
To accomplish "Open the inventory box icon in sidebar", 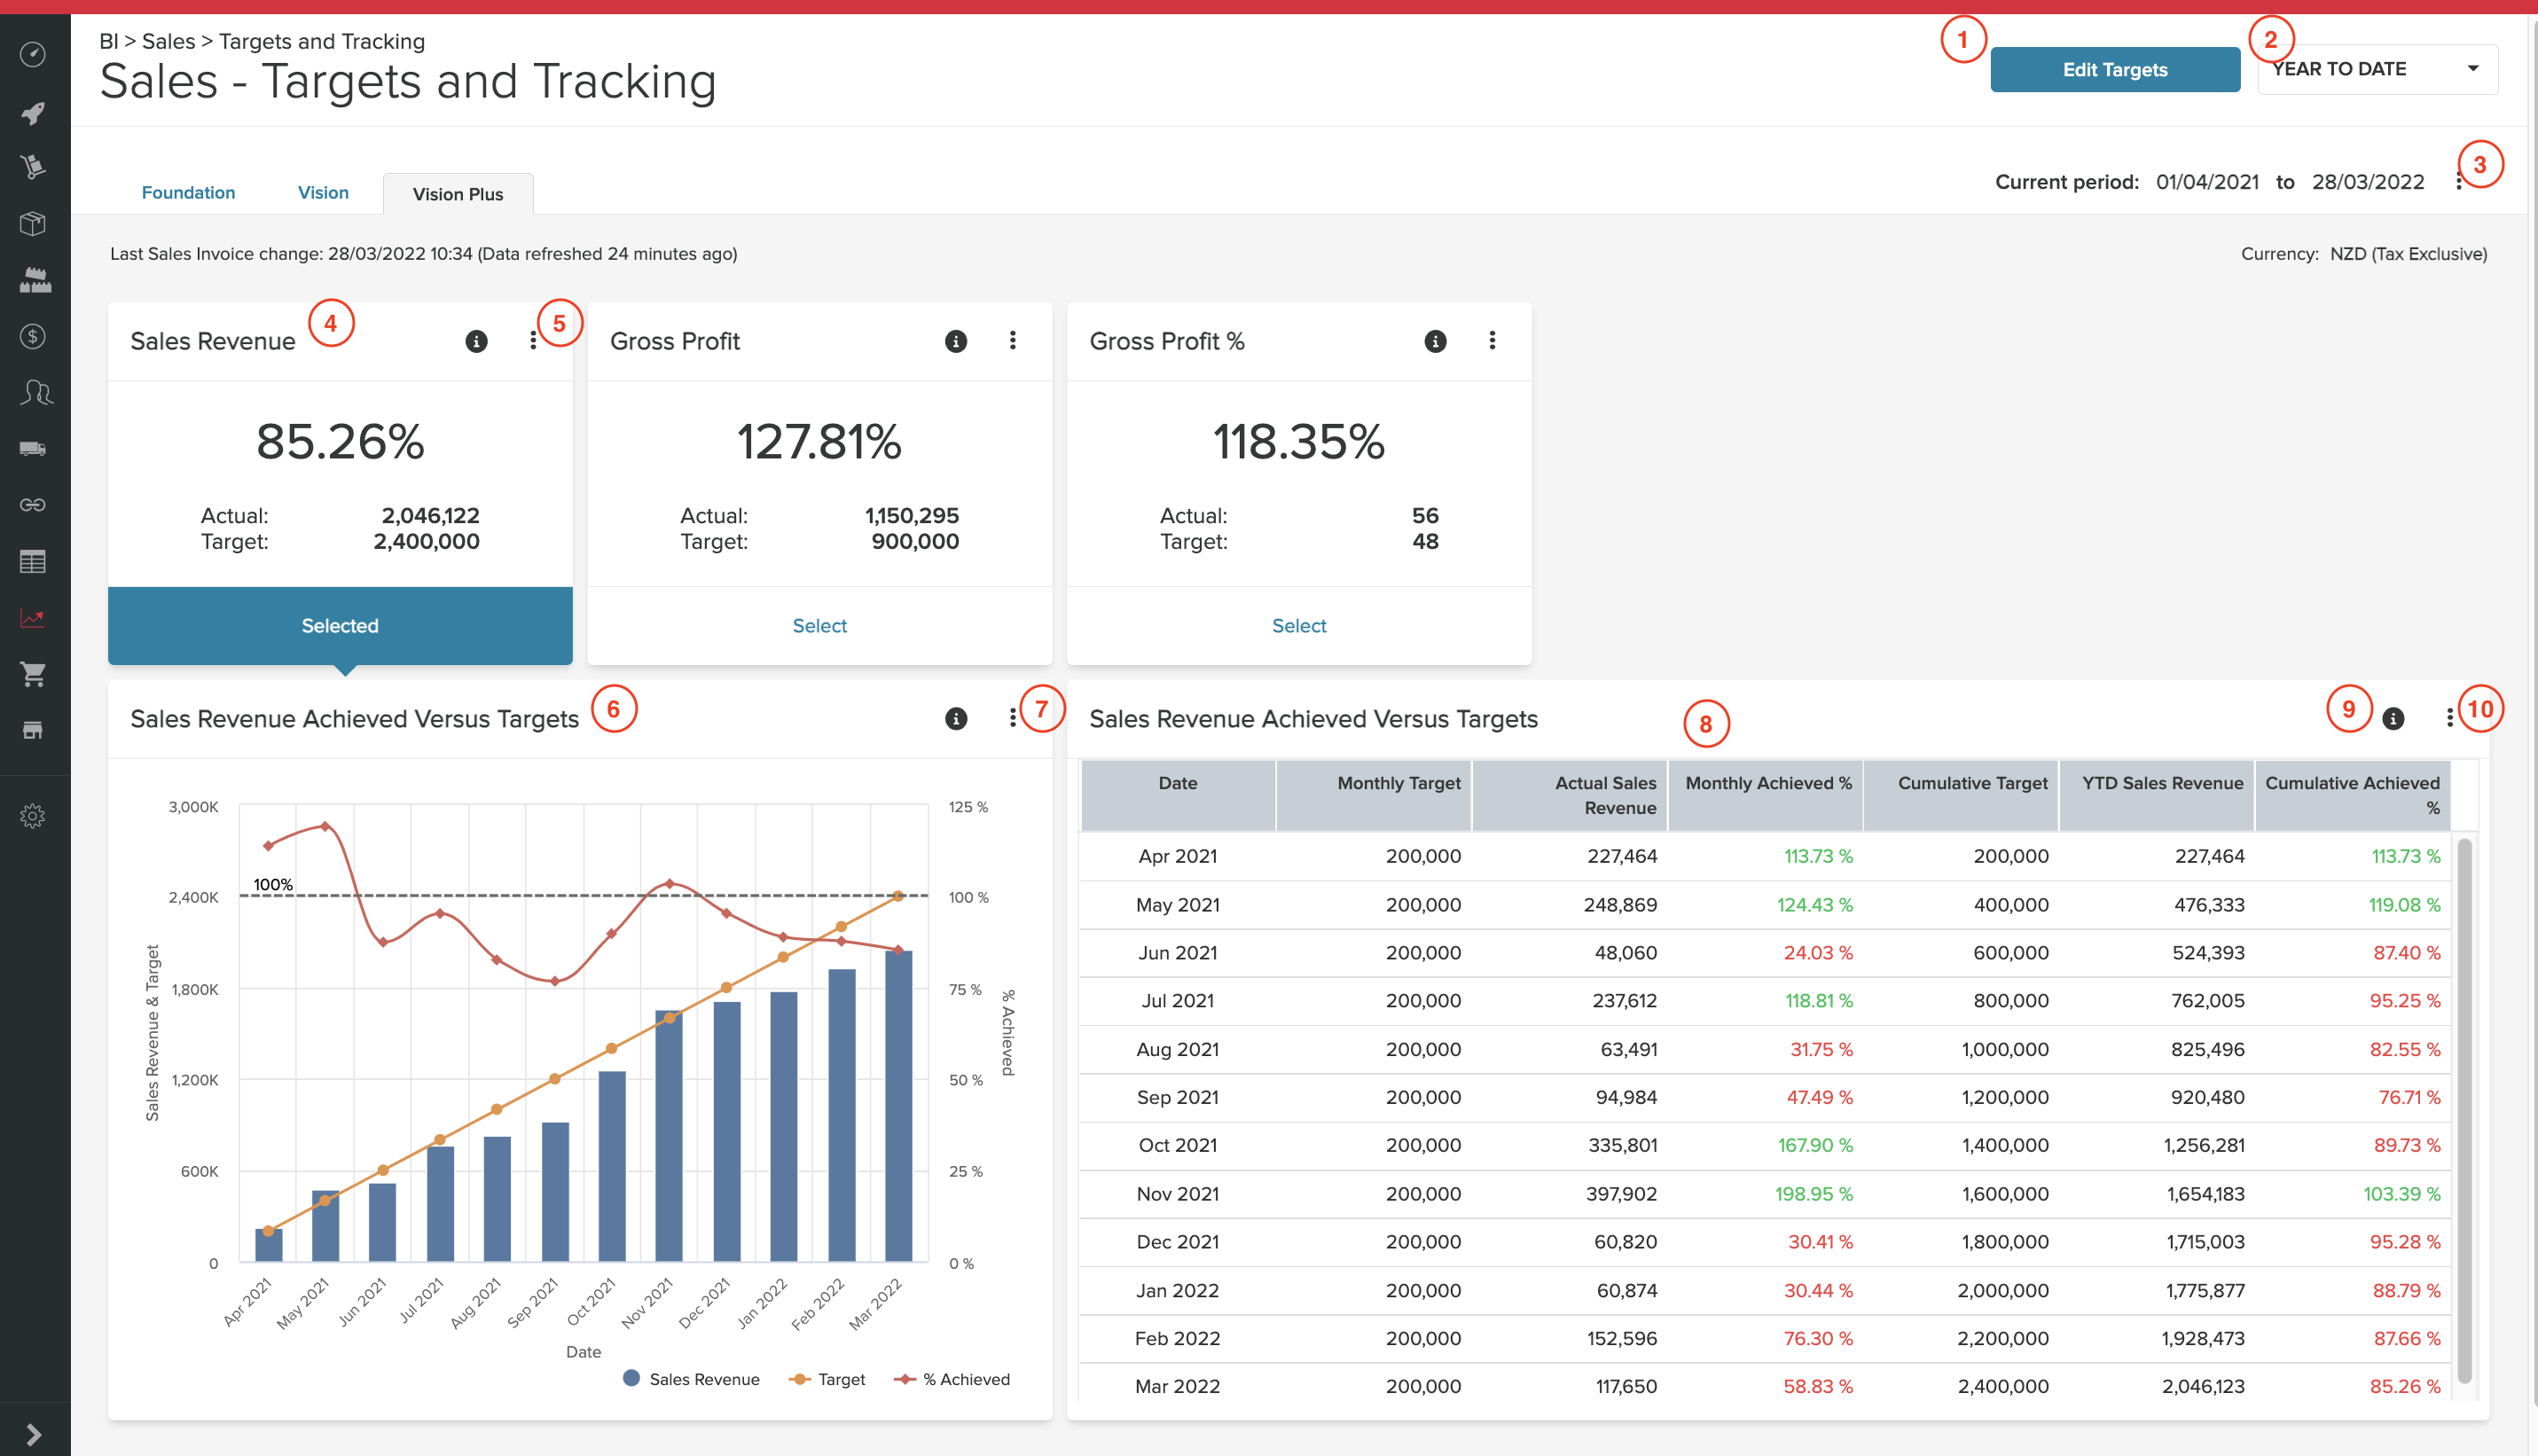I will tap(33, 223).
